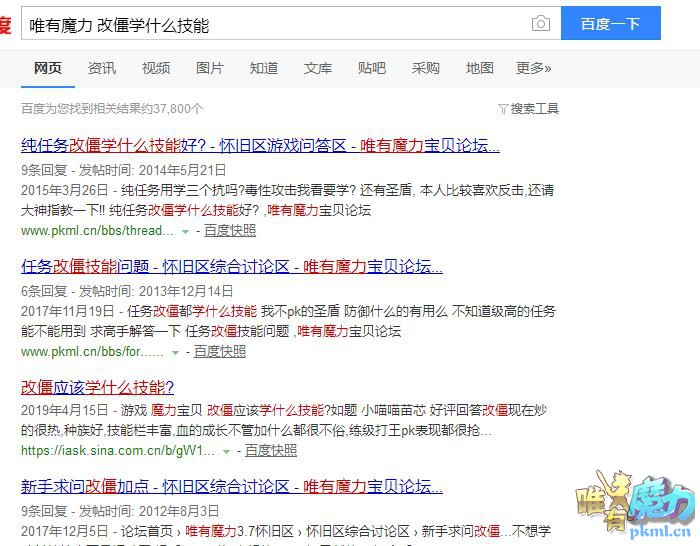The width and height of the screenshot is (700, 546).
Task: Open result 任务改僵技能问题
Action: 231,266
